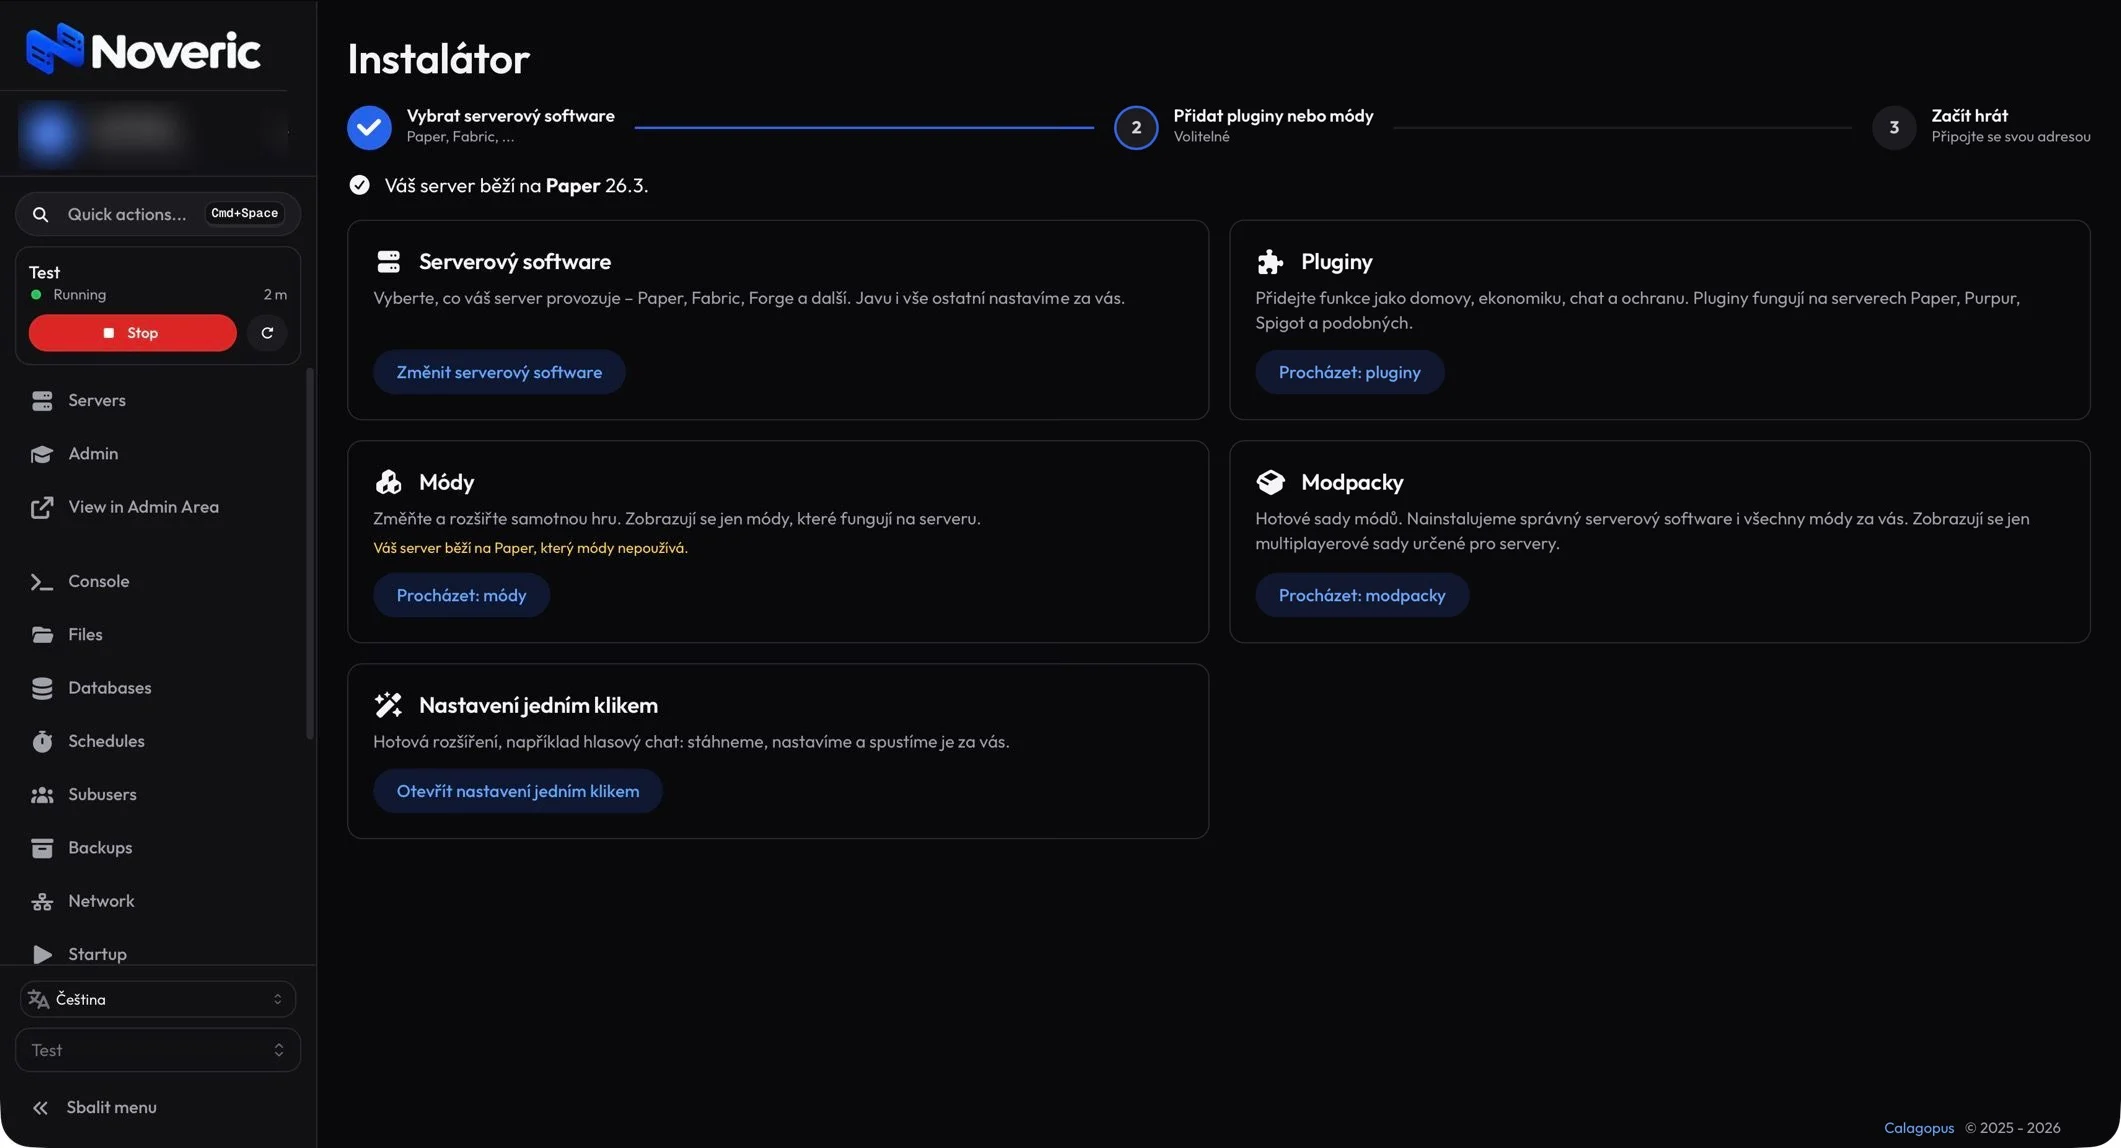2121x1148 pixels.
Task: Open the Schedules menu item
Action: tap(158, 741)
